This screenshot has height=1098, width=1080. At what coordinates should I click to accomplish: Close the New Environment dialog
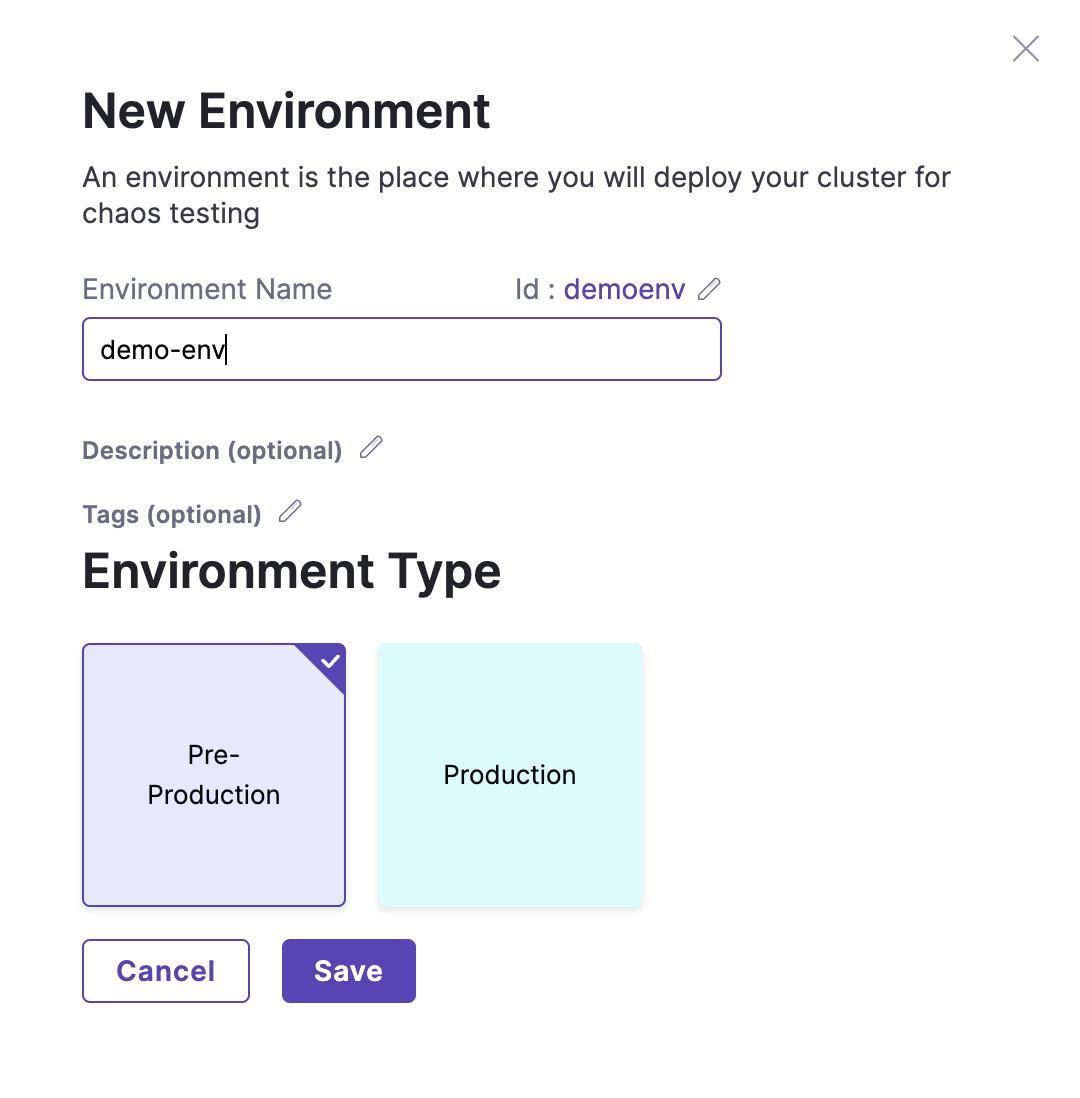(1025, 49)
